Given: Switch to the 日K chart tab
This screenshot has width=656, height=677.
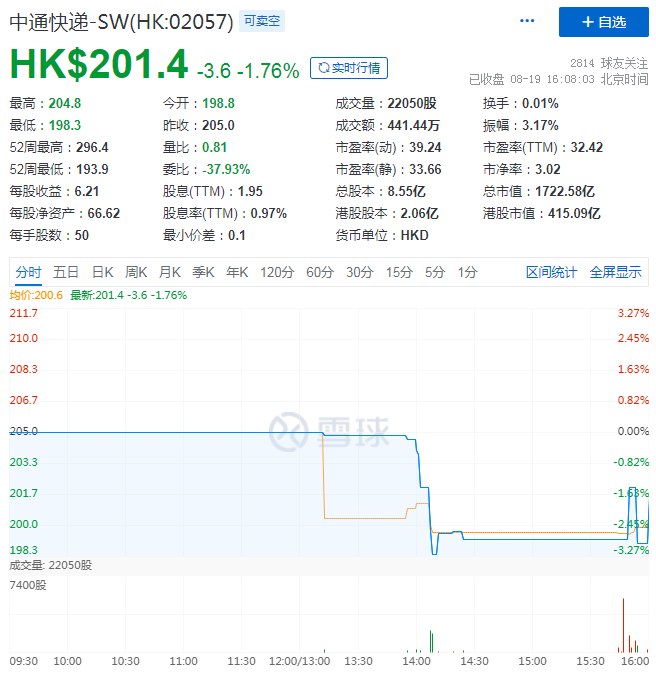Looking at the screenshot, I should 103,272.
